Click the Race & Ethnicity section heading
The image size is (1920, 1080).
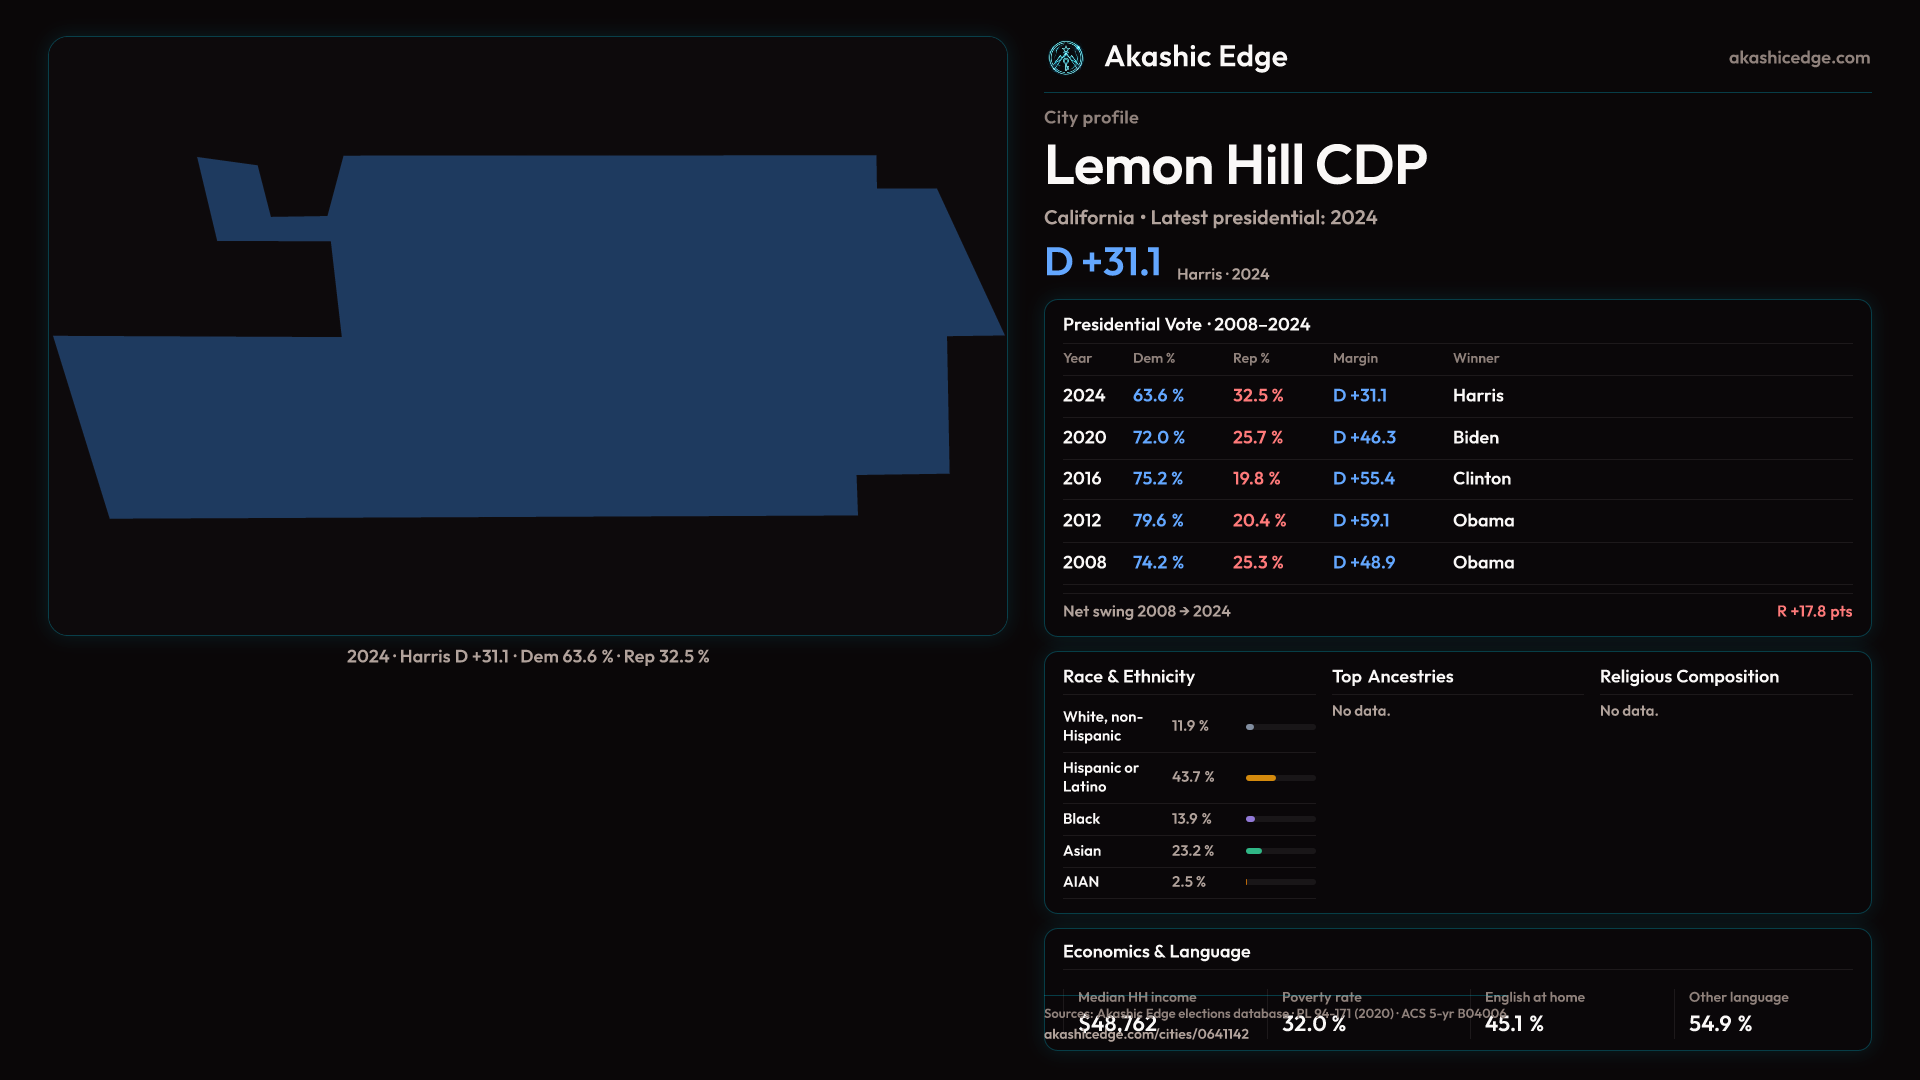tap(1128, 677)
